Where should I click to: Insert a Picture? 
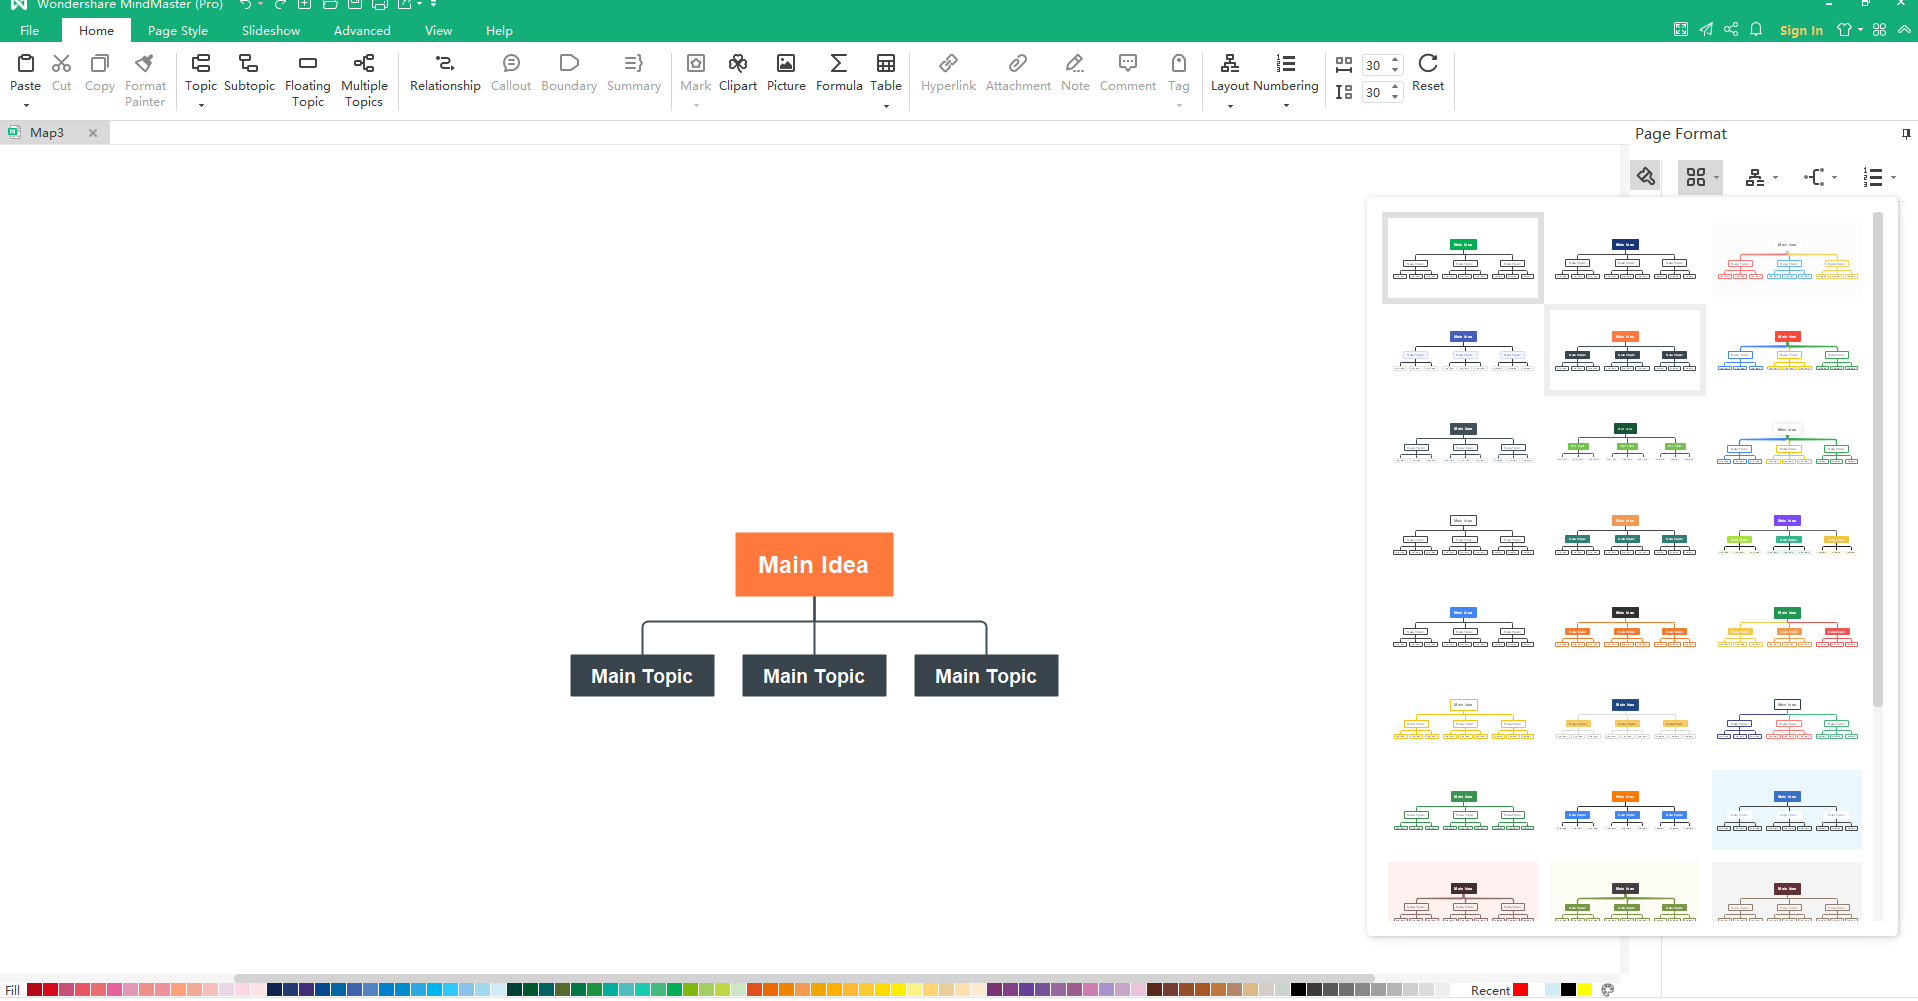(x=786, y=73)
